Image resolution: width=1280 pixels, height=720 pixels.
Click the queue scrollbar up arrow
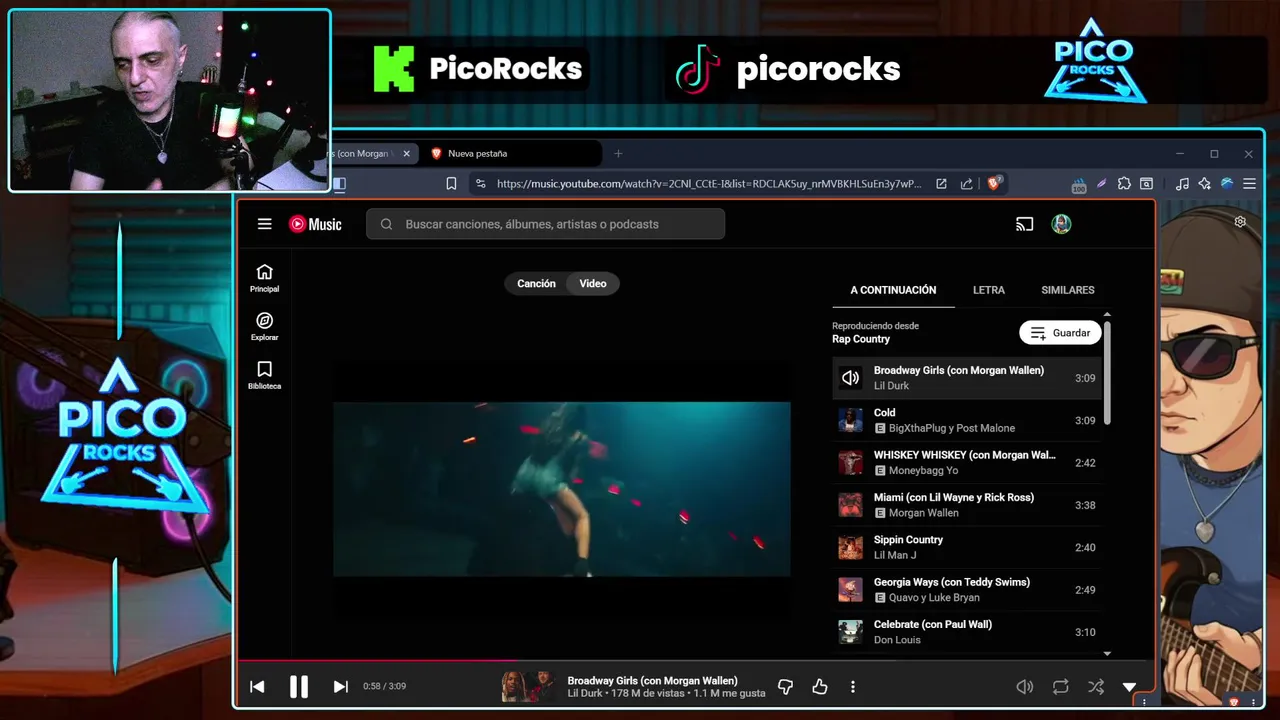point(1107,315)
